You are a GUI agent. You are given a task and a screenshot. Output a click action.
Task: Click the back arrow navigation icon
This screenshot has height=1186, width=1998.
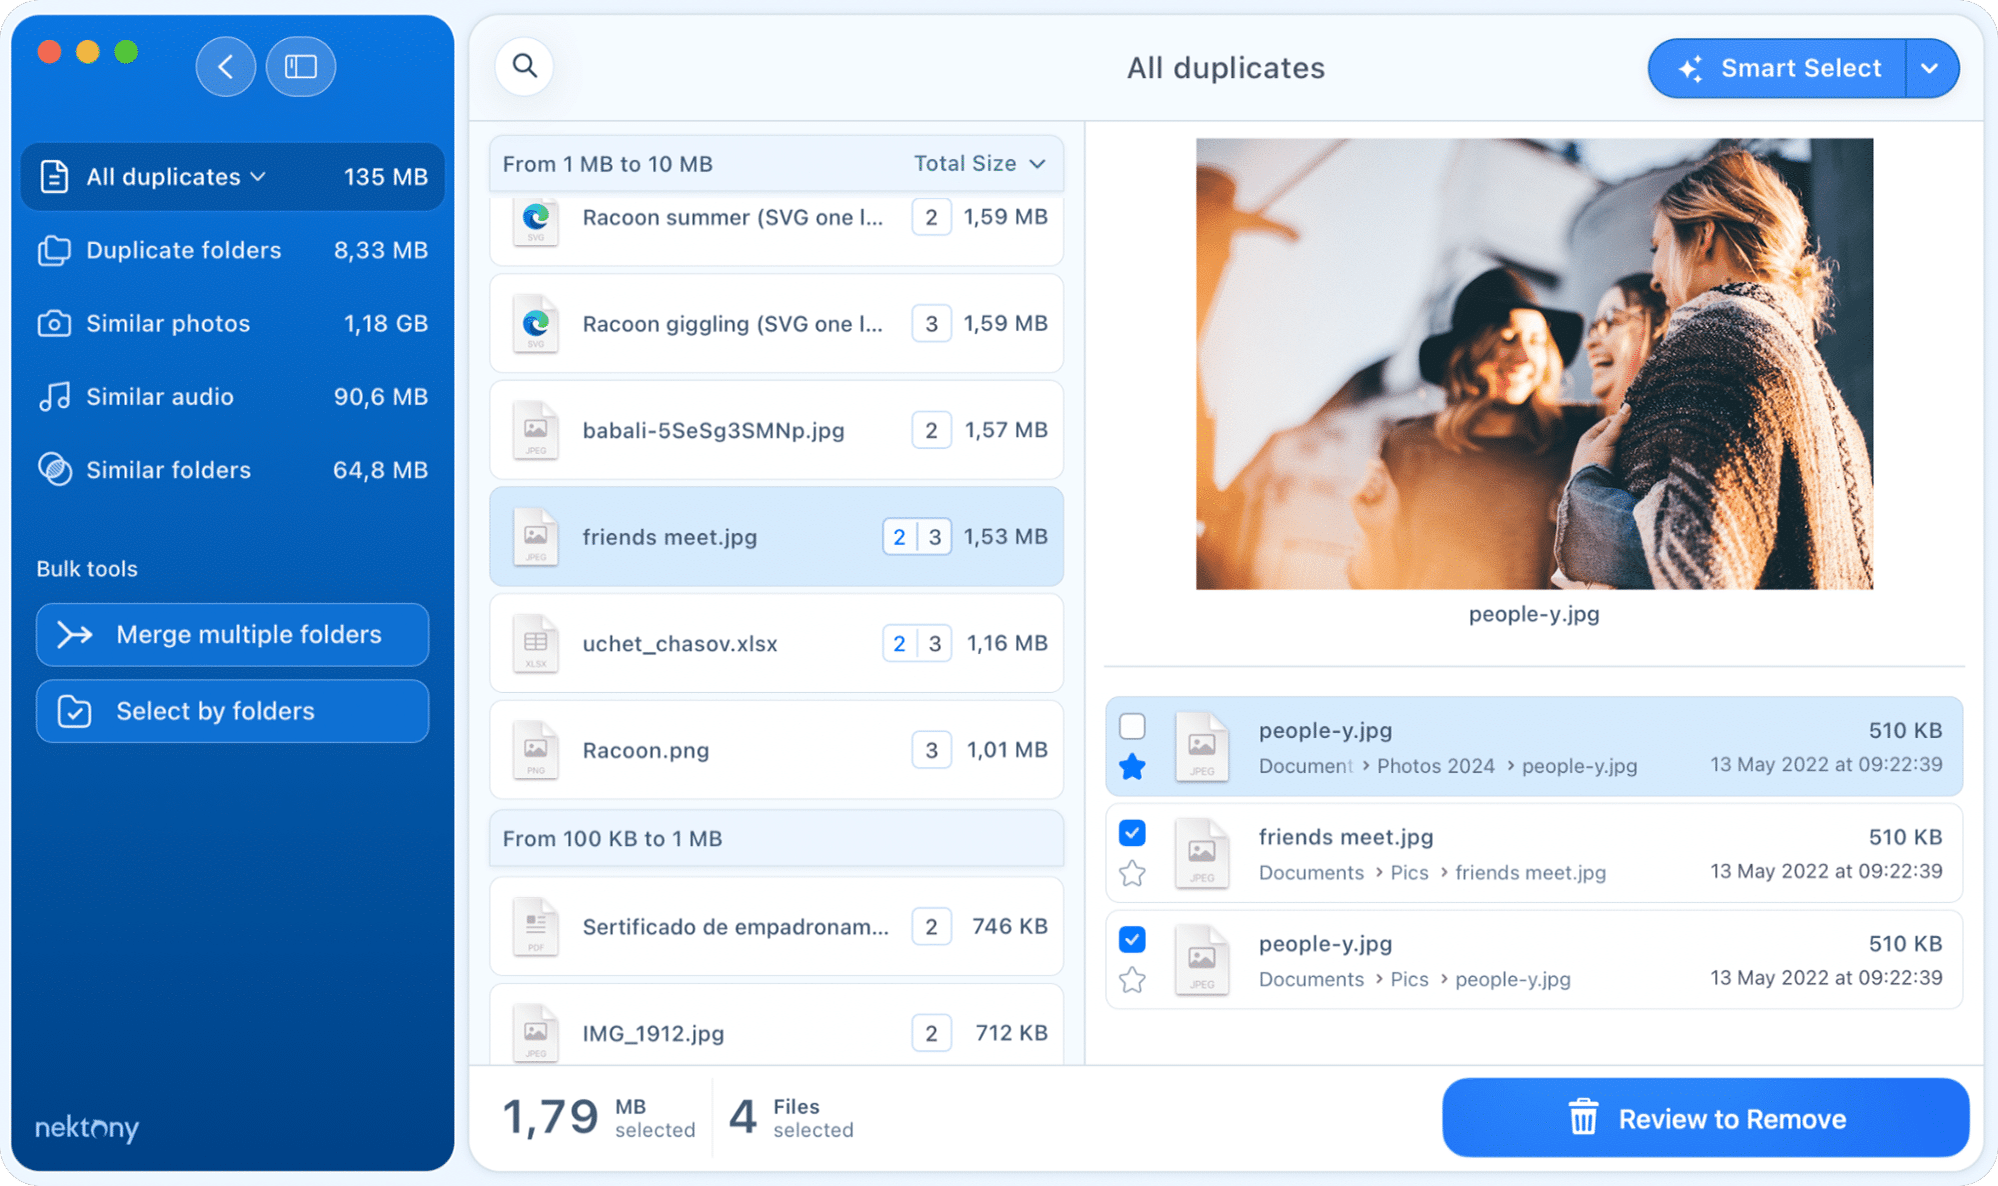[x=225, y=66]
